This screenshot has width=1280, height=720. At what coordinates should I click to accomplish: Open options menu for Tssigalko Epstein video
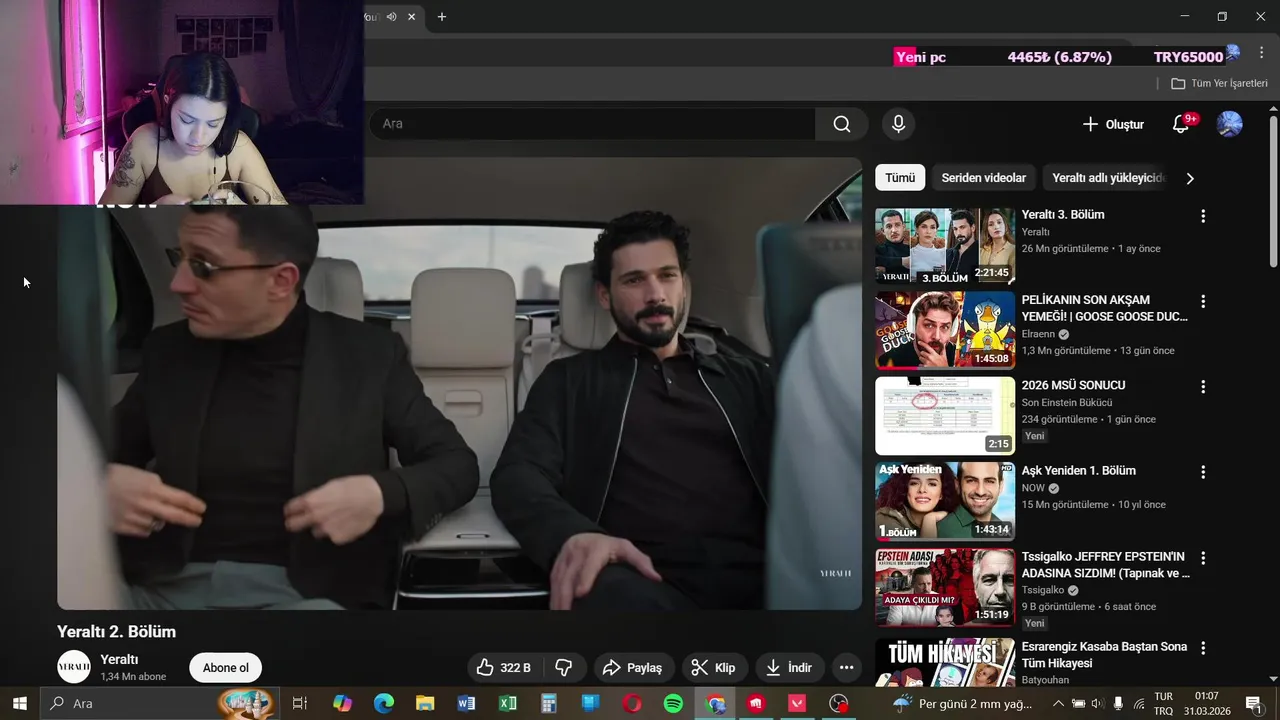point(1203,558)
